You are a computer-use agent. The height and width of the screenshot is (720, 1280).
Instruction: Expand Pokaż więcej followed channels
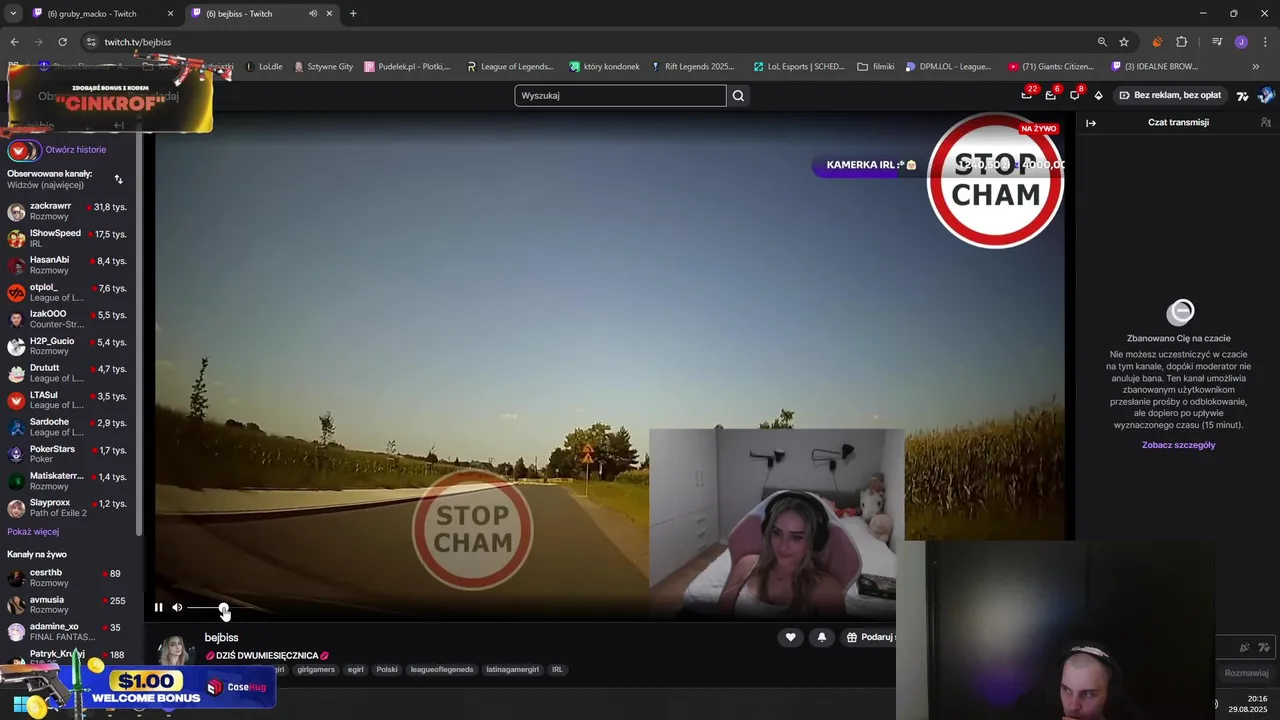pyautogui.click(x=33, y=532)
